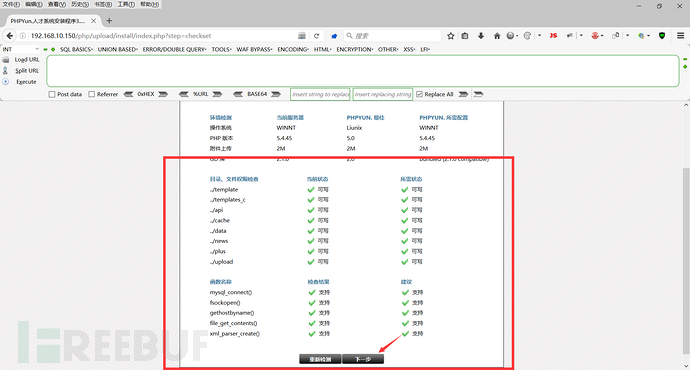The height and width of the screenshot is (370, 690).
Task: Click the large HackBar URL text area
Action: click(363, 71)
